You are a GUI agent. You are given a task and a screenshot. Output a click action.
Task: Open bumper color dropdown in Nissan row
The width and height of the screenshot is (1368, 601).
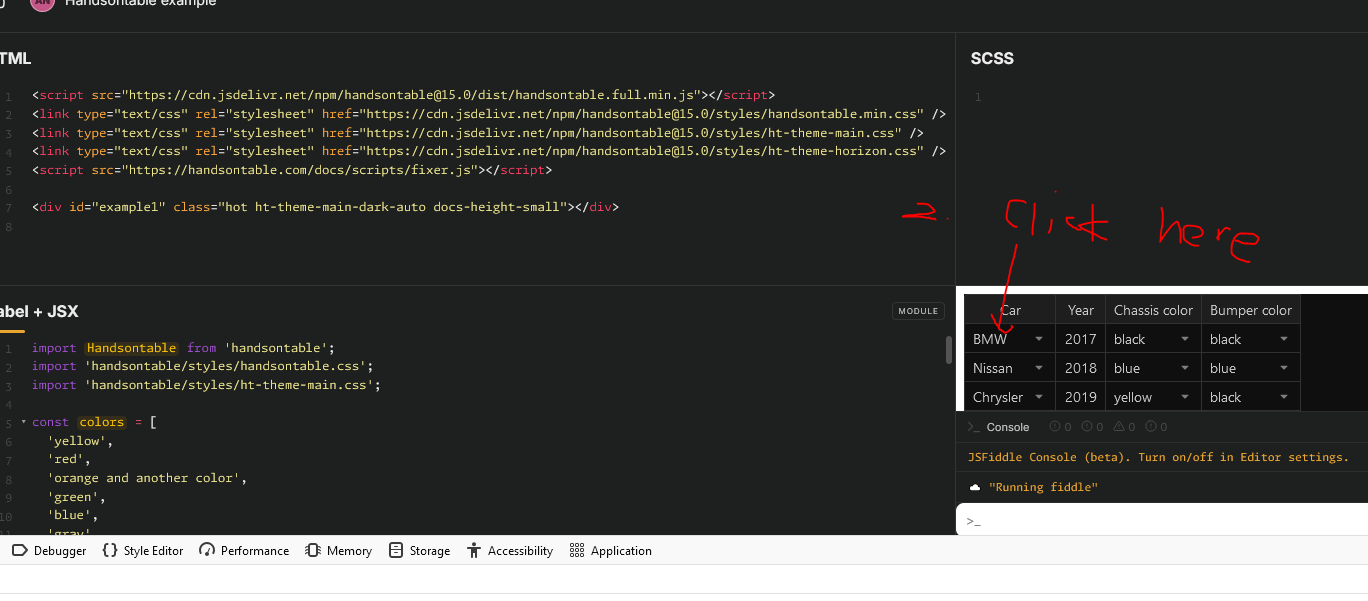tap(1285, 368)
